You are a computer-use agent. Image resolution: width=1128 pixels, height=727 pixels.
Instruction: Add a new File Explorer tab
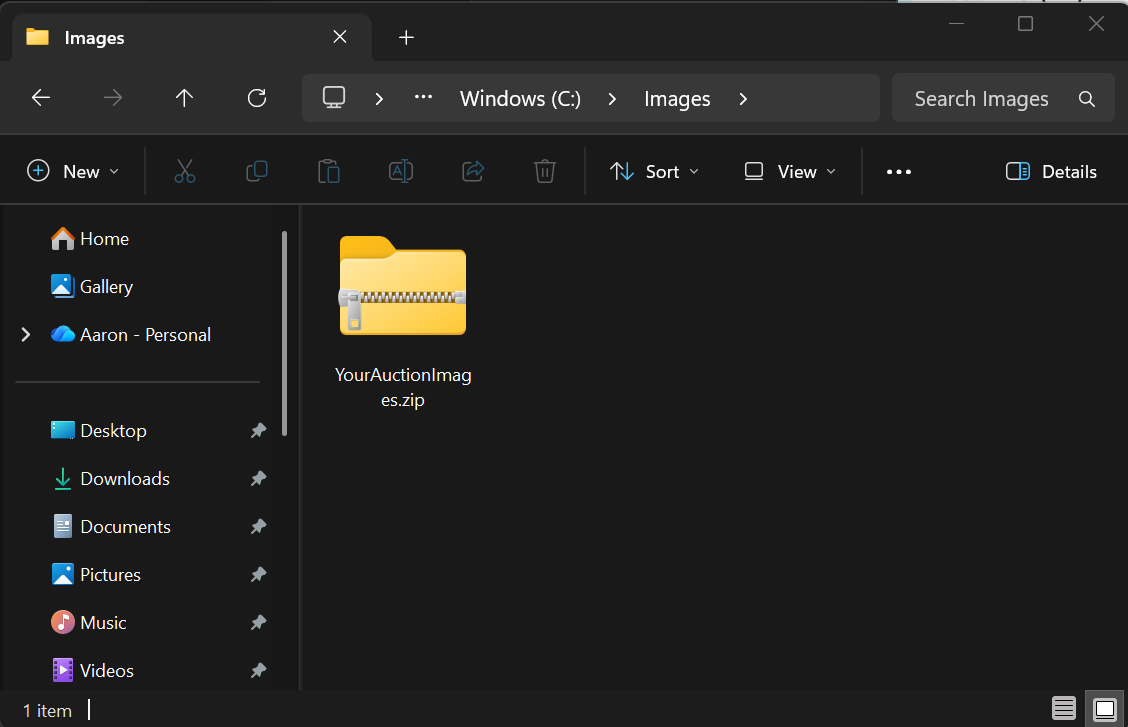click(406, 37)
